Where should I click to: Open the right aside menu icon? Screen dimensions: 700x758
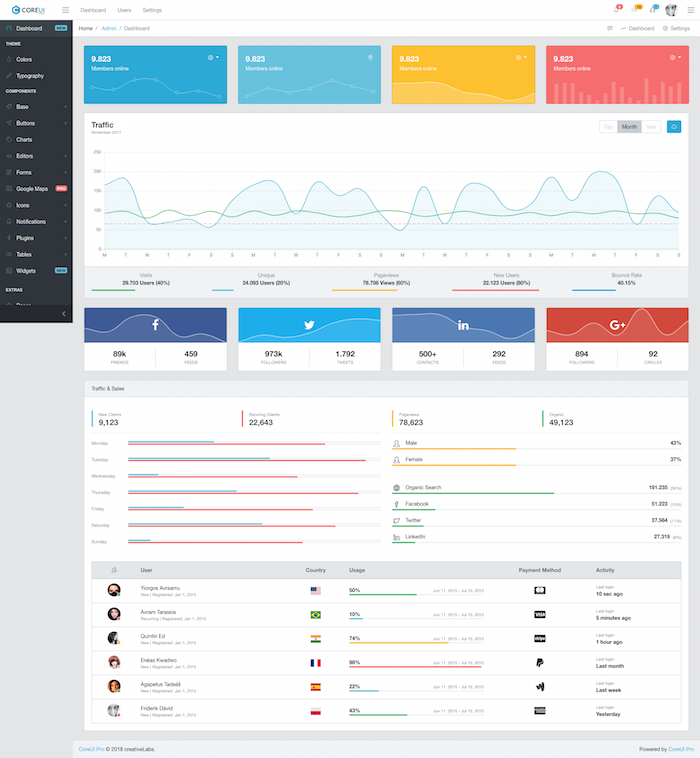pyautogui.click(x=690, y=10)
